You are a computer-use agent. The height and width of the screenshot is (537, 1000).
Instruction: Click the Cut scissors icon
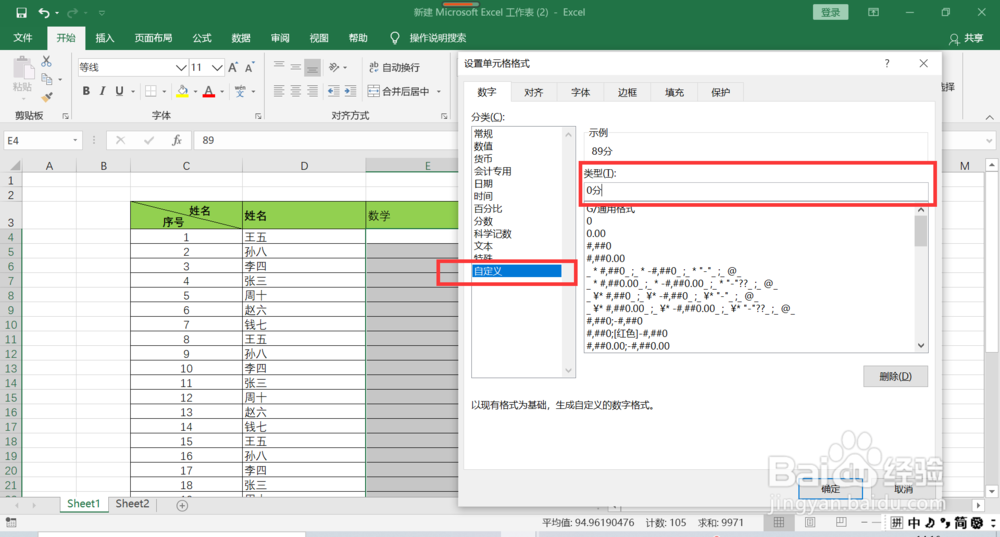click(x=46, y=61)
